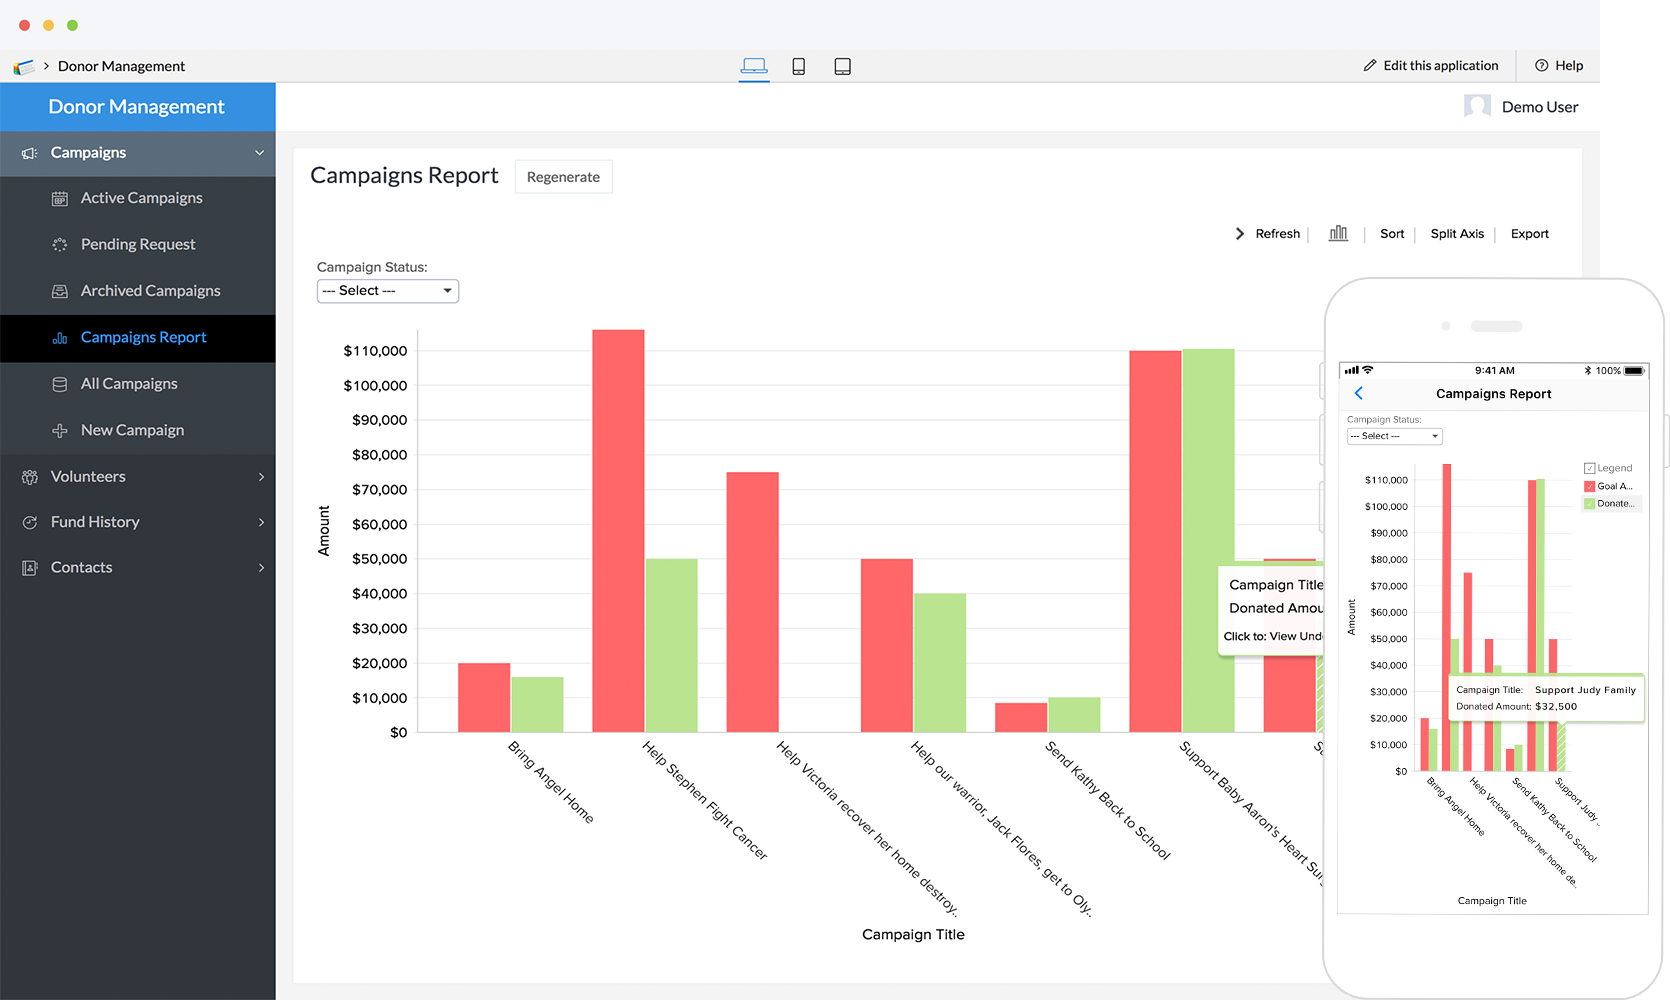Click the red bar for Help Victoria recover

pyautogui.click(x=752, y=602)
